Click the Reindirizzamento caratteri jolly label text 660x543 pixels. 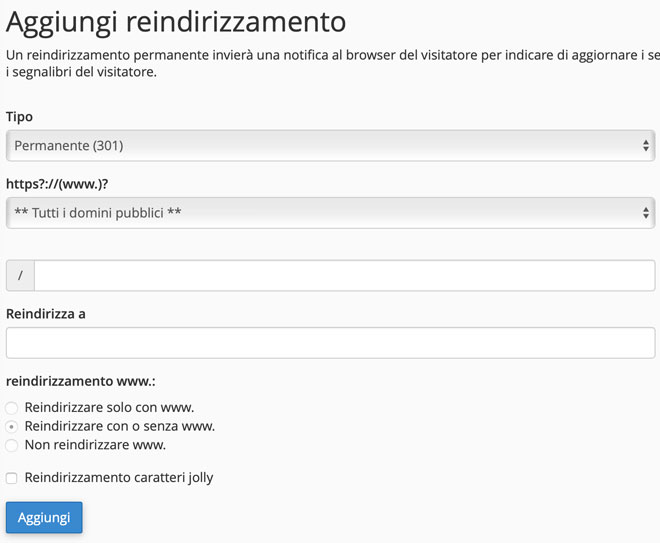[119, 478]
